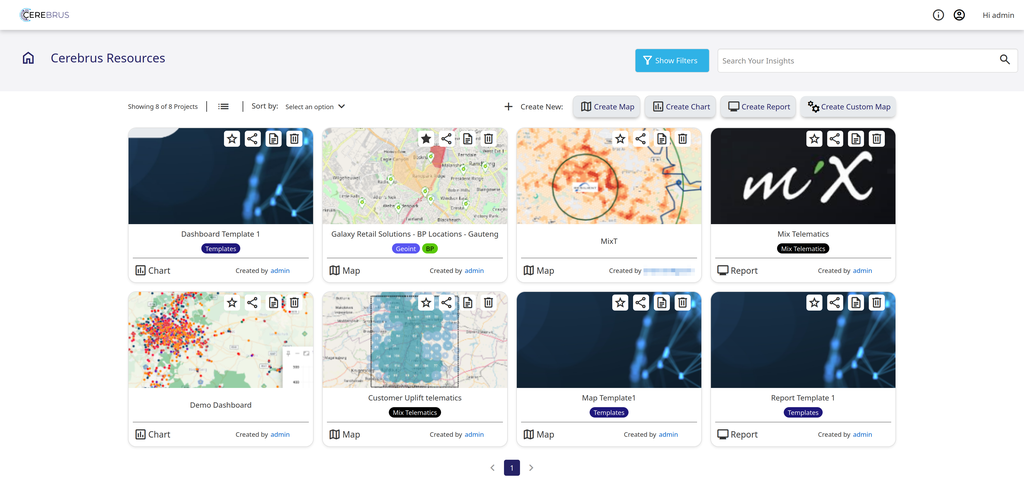Click the Hi admin text

tap(998, 16)
